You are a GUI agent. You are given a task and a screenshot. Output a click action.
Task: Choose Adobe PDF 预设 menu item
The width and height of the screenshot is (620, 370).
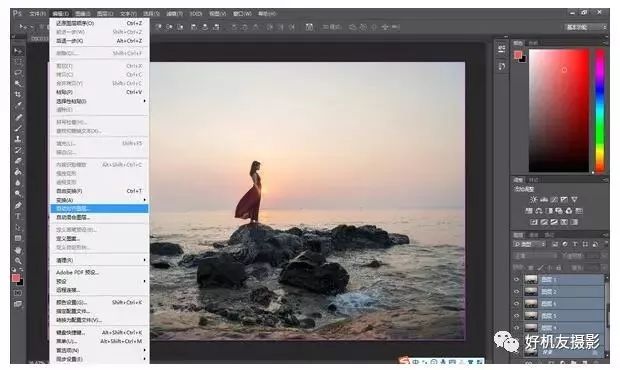coord(99,272)
